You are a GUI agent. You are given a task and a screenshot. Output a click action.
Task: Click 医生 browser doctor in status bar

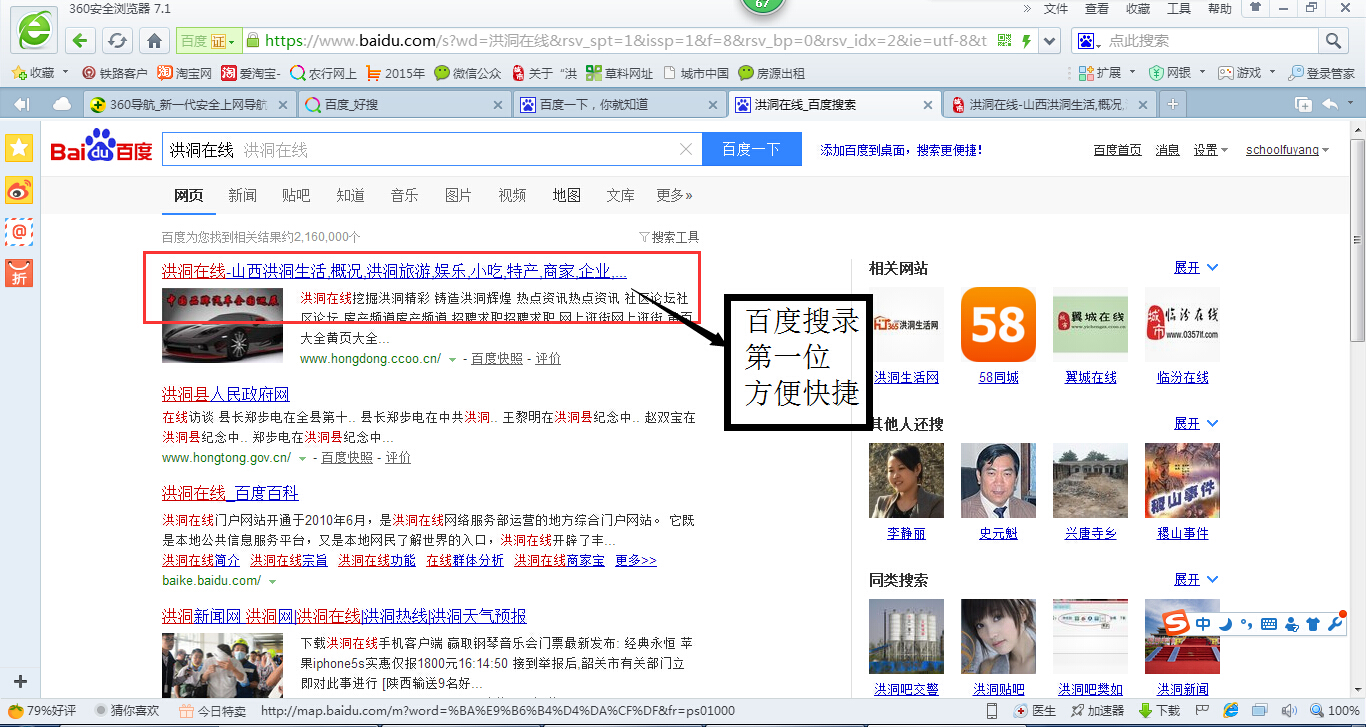1035,711
